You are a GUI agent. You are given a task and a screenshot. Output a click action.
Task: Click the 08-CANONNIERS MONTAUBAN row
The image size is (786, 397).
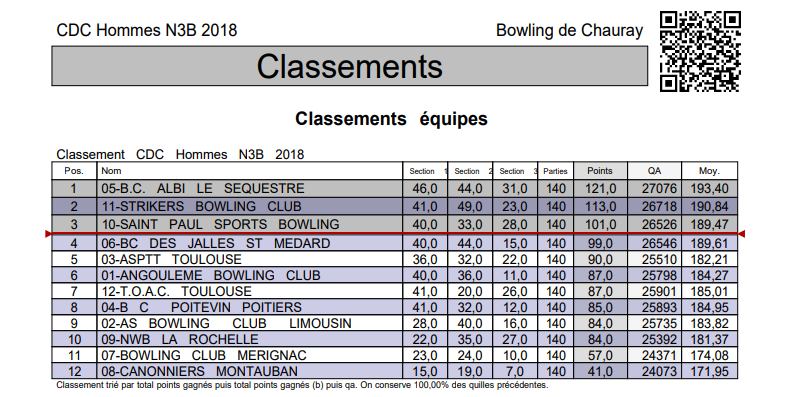pos(395,371)
